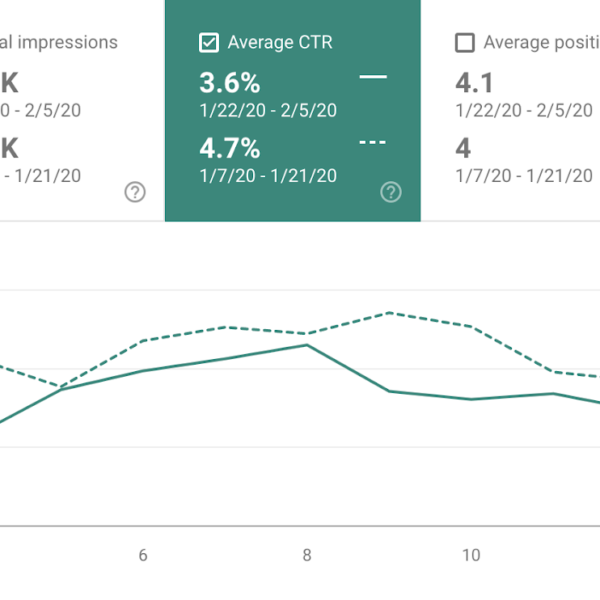The height and width of the screenshot is (600, 600).
Task: Click the 3.6% current CTR value
Action: point(231,81)
